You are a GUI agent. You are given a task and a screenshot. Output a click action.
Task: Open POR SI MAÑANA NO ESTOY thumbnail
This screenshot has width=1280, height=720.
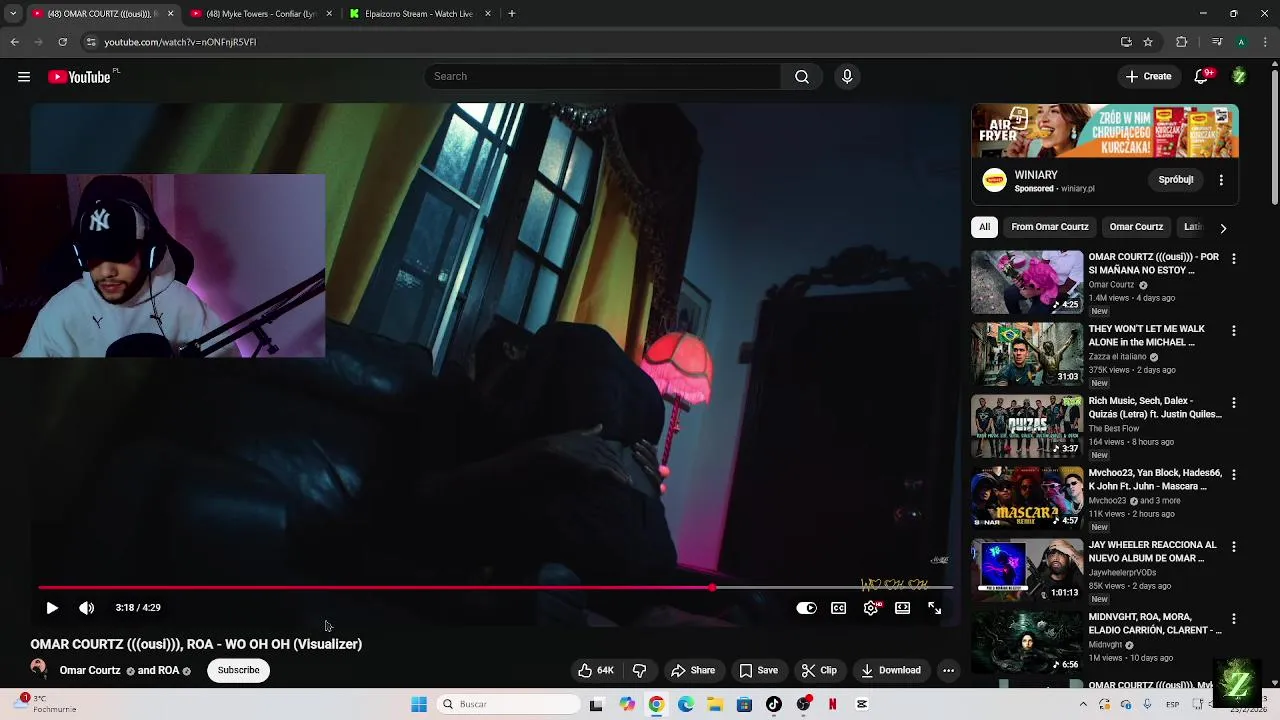pos(1027,282)
